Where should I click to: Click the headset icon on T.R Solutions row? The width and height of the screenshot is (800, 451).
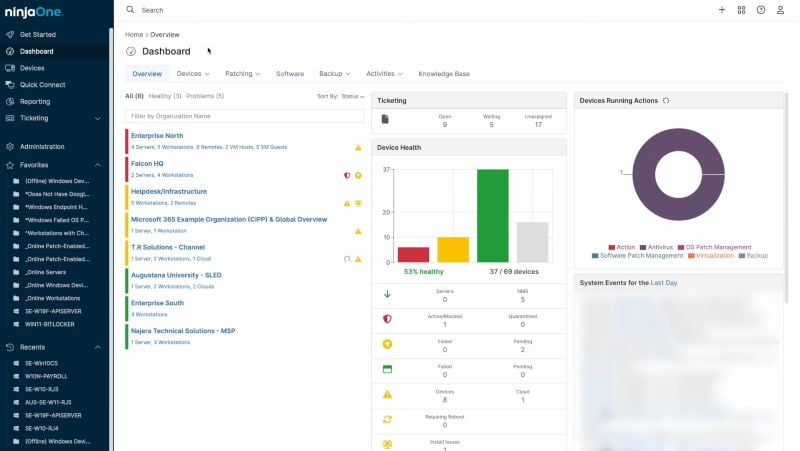[x=347, y=259]
